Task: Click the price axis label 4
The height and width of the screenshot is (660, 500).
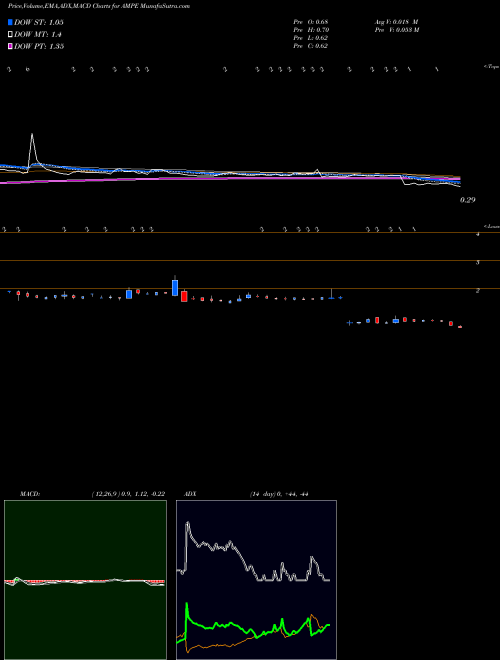Action: coord(478,234)
